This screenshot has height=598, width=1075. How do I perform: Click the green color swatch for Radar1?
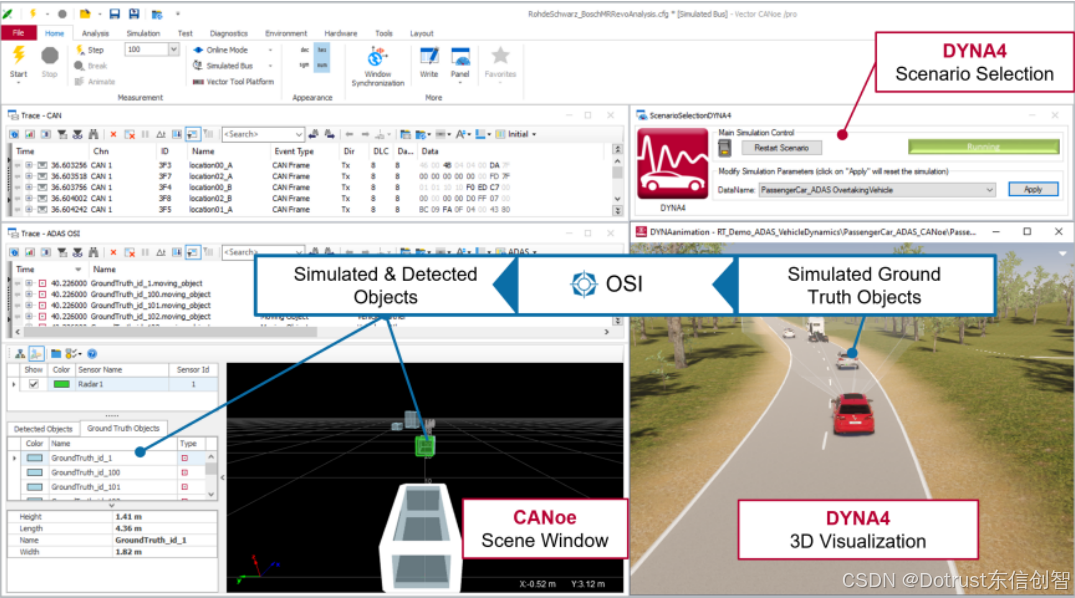[x=62, y=384]
